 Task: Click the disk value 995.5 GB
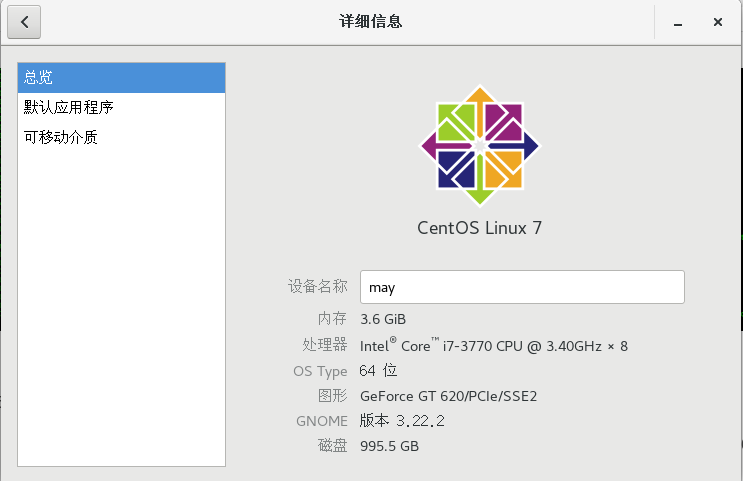coord(390,446)
